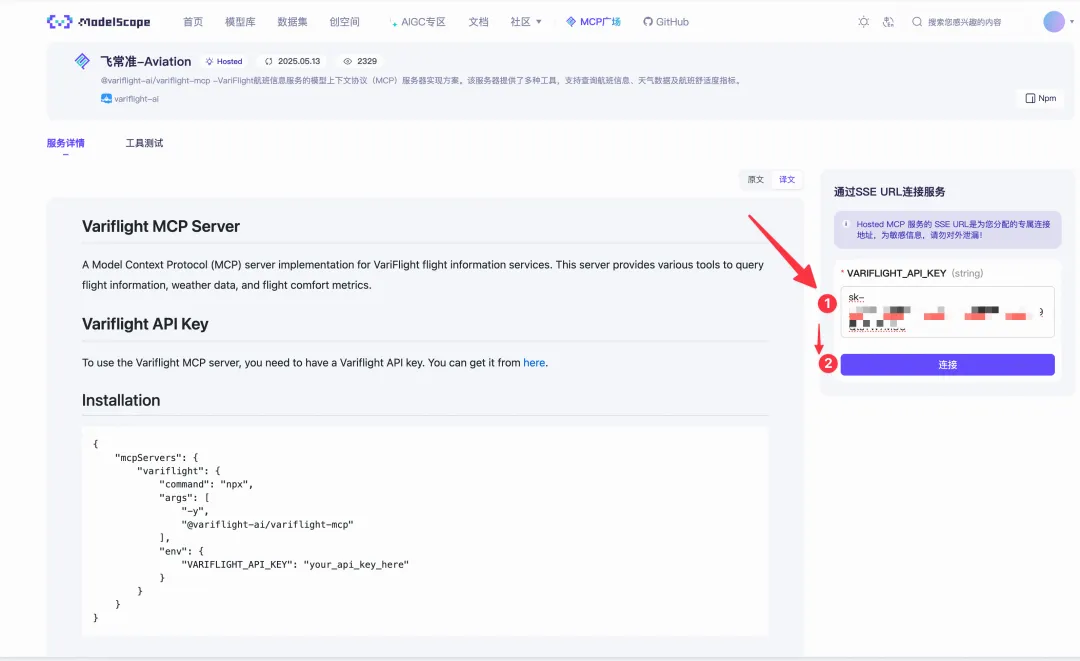Click the "VARIFLIGHT_API_KEY": "your_api_key_here" code line
Viewport: 1080px width, 661px height.
click(295, 565)
